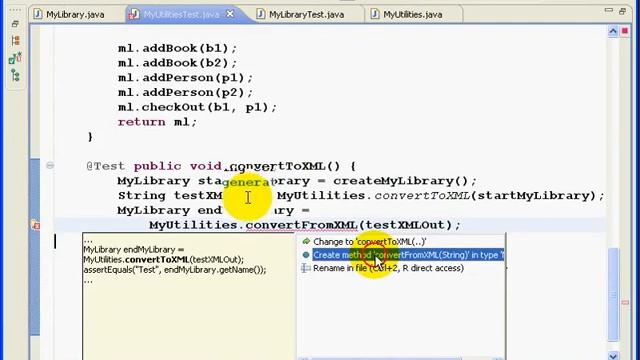Viewport: 640px width, 360px height.
Task: Click the Java file icon on MyLibraryTest.java tab
Action: point(260,14)
